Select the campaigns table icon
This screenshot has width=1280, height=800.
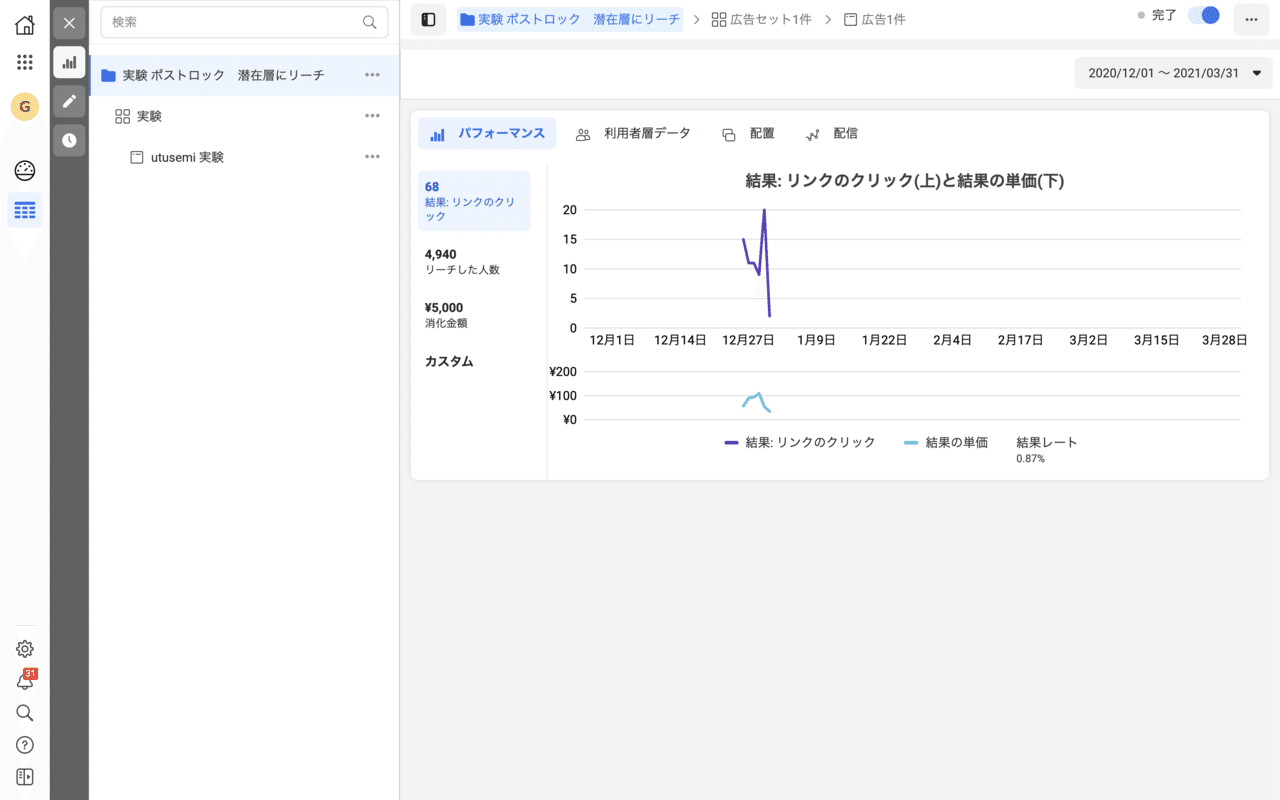point(25,210)
